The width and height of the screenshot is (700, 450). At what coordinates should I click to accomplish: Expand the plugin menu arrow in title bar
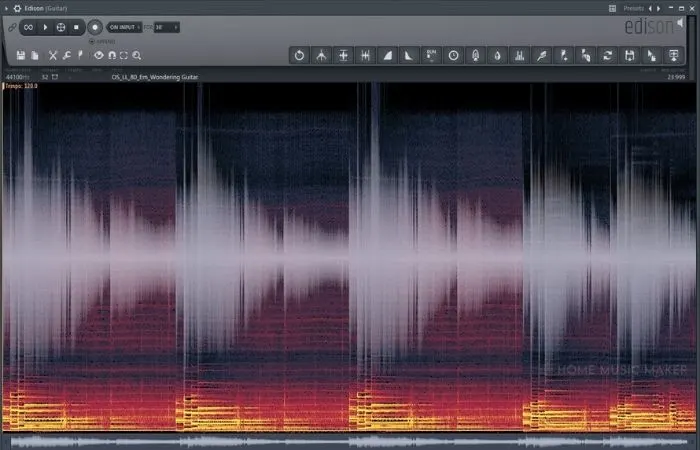click(x=6, y=8)
